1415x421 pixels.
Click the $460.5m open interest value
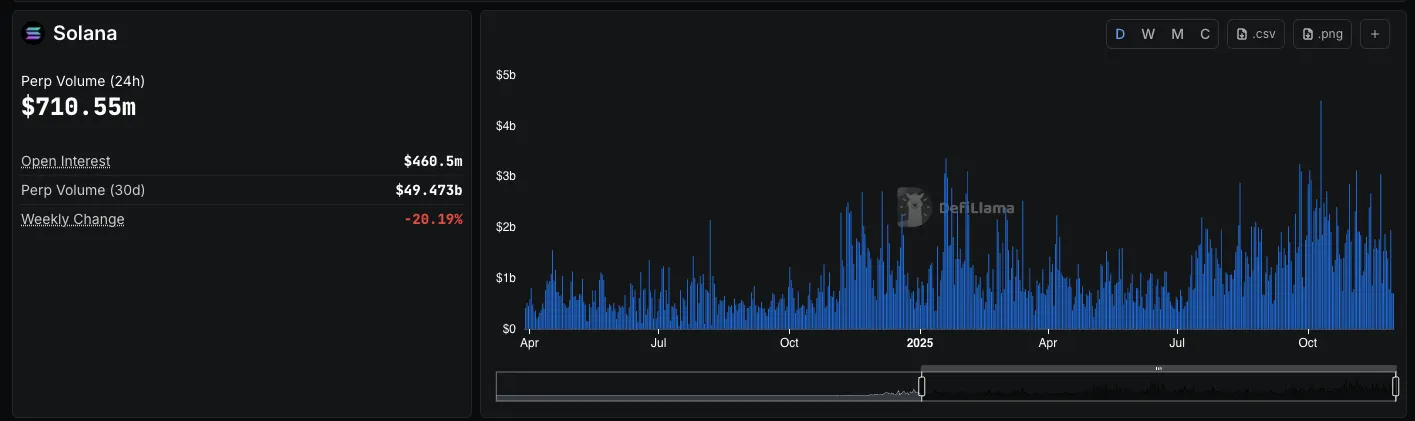433,161
